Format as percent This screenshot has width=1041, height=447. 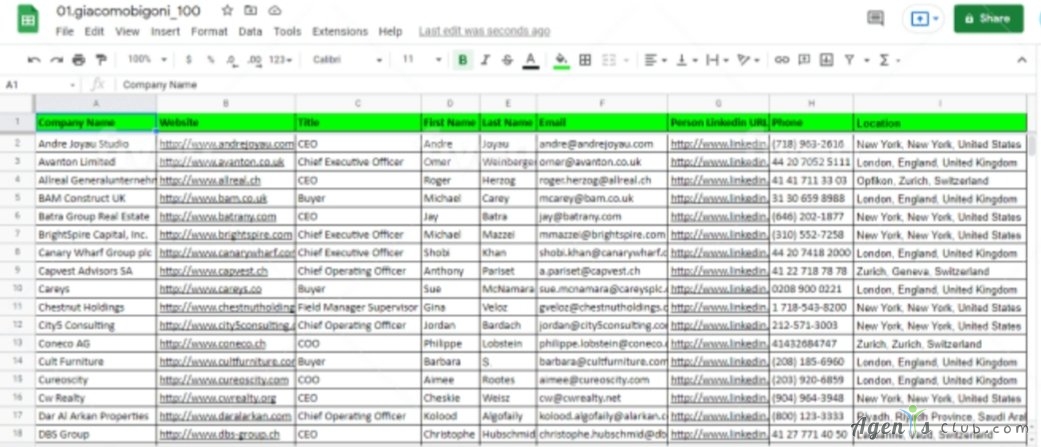click(210, 60)
